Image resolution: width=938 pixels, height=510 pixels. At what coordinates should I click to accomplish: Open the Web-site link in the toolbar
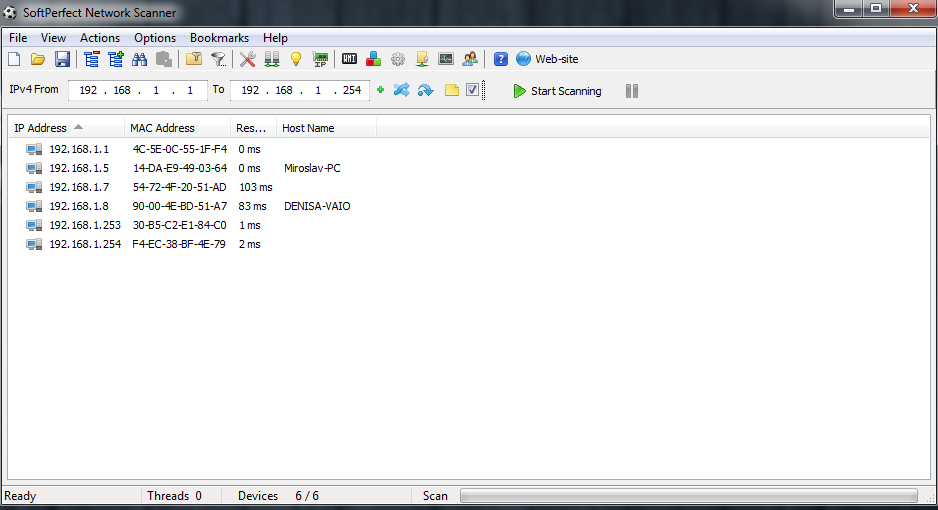[x=547, y=59]
